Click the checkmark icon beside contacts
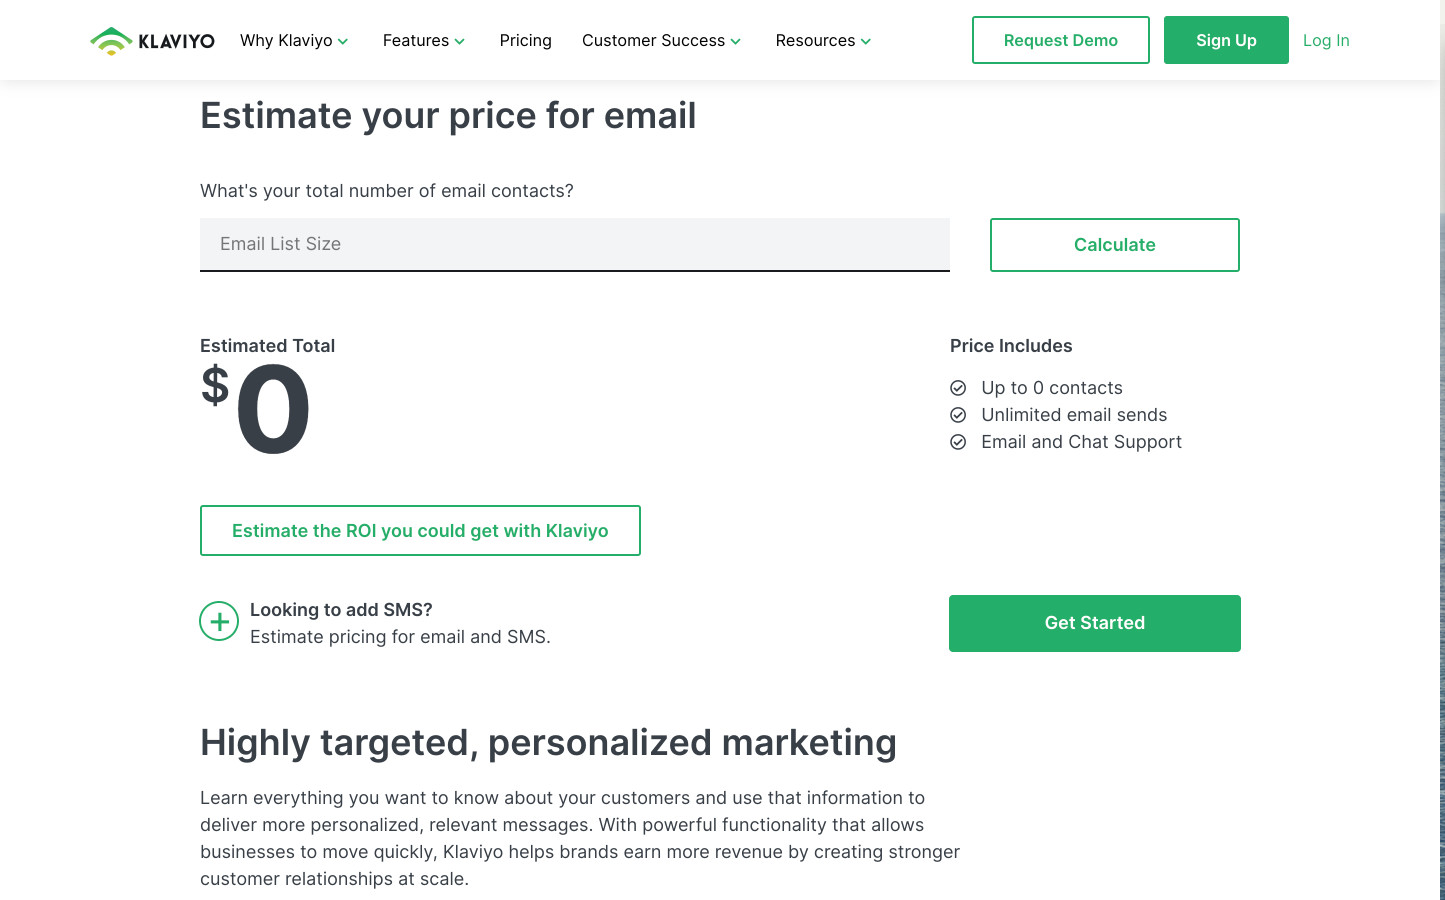 (x=958, y=388)
